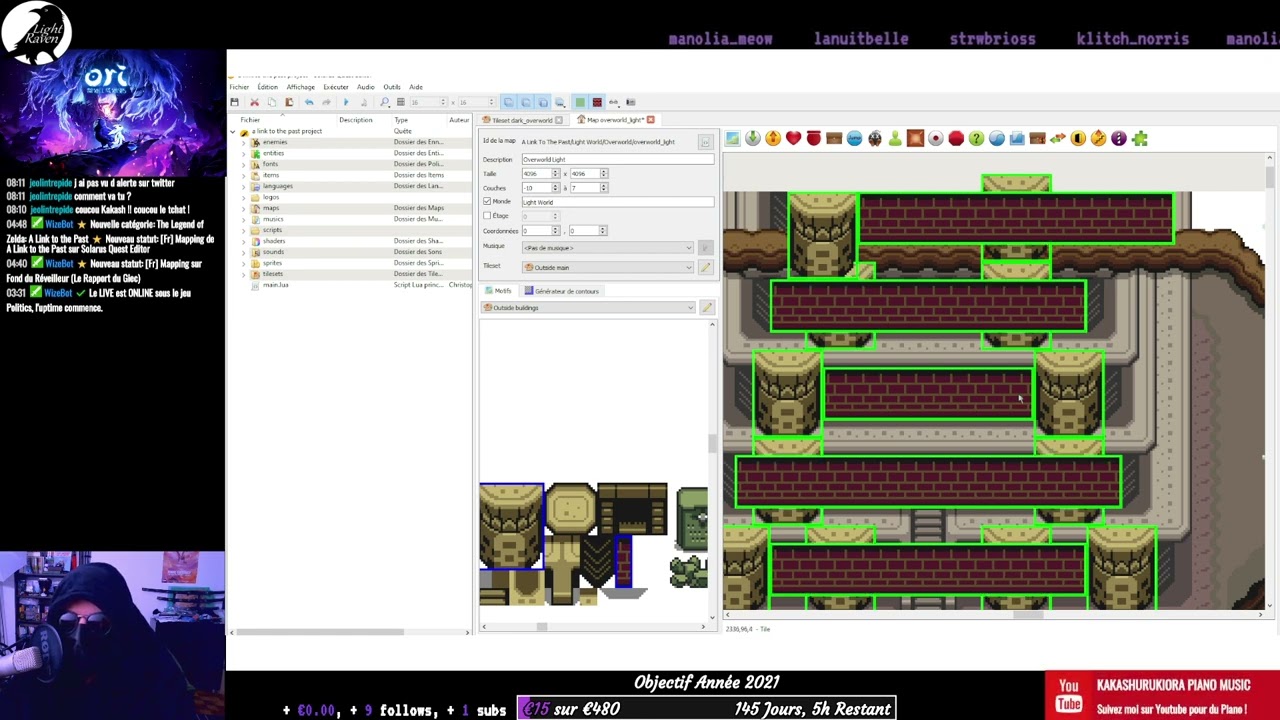
Task: Expand the sprites folder
Action: click(x=243, y=263)
